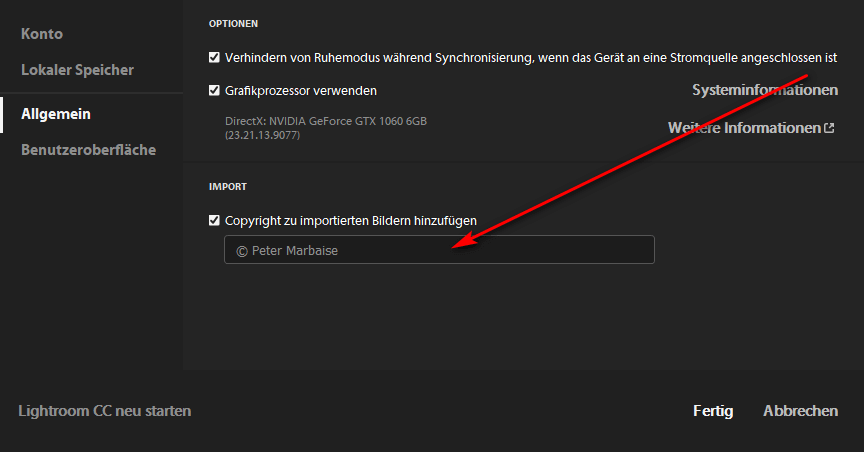864x452 pixels.
Task: Click the copyright text field
Action: (x=439, y=250)
